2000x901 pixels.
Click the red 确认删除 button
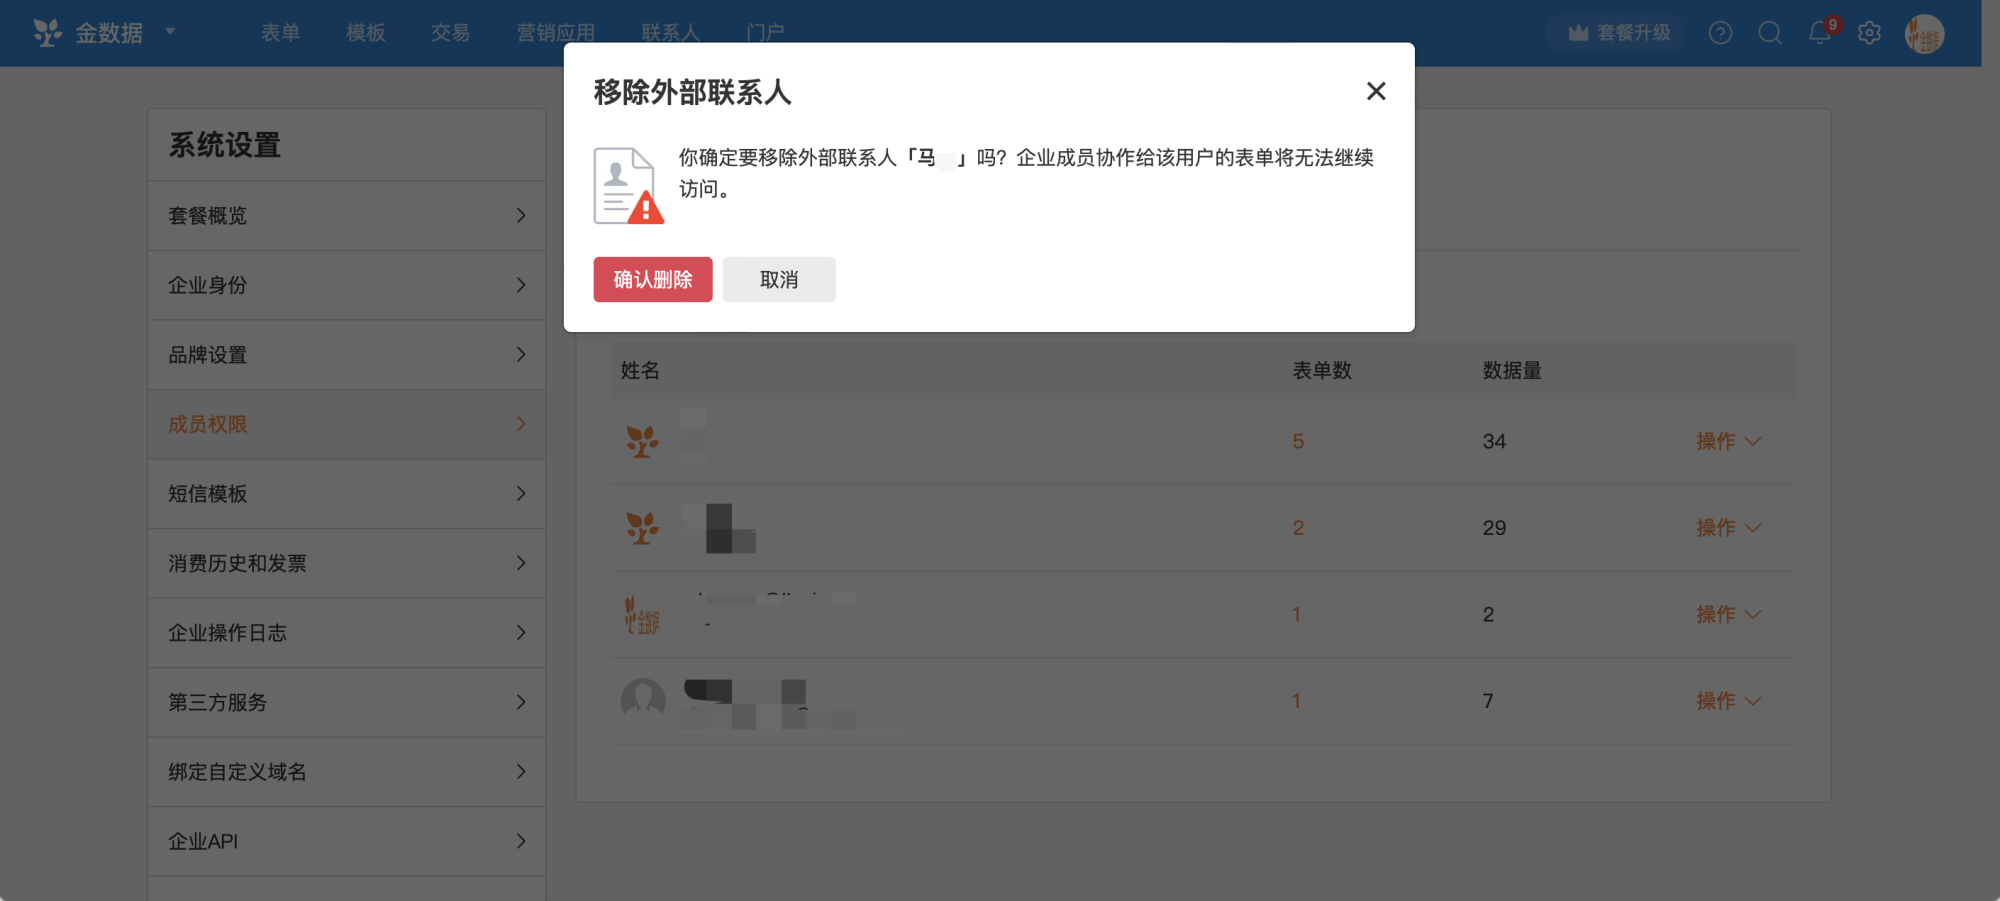point(652,279)
